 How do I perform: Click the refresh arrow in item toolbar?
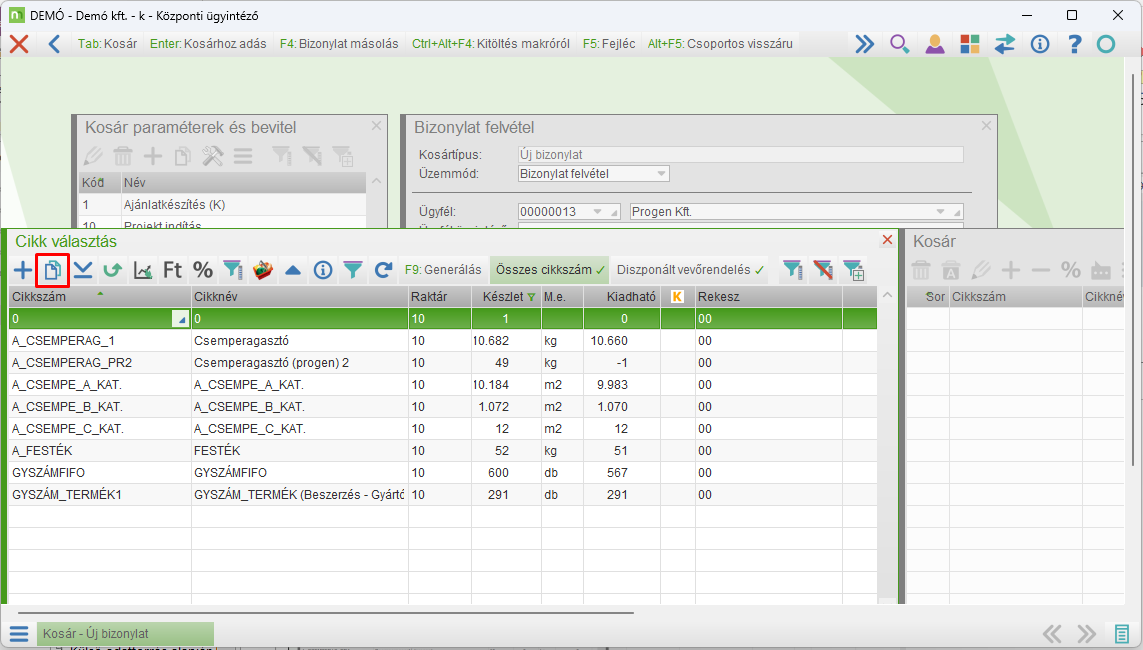pos(383,270)
